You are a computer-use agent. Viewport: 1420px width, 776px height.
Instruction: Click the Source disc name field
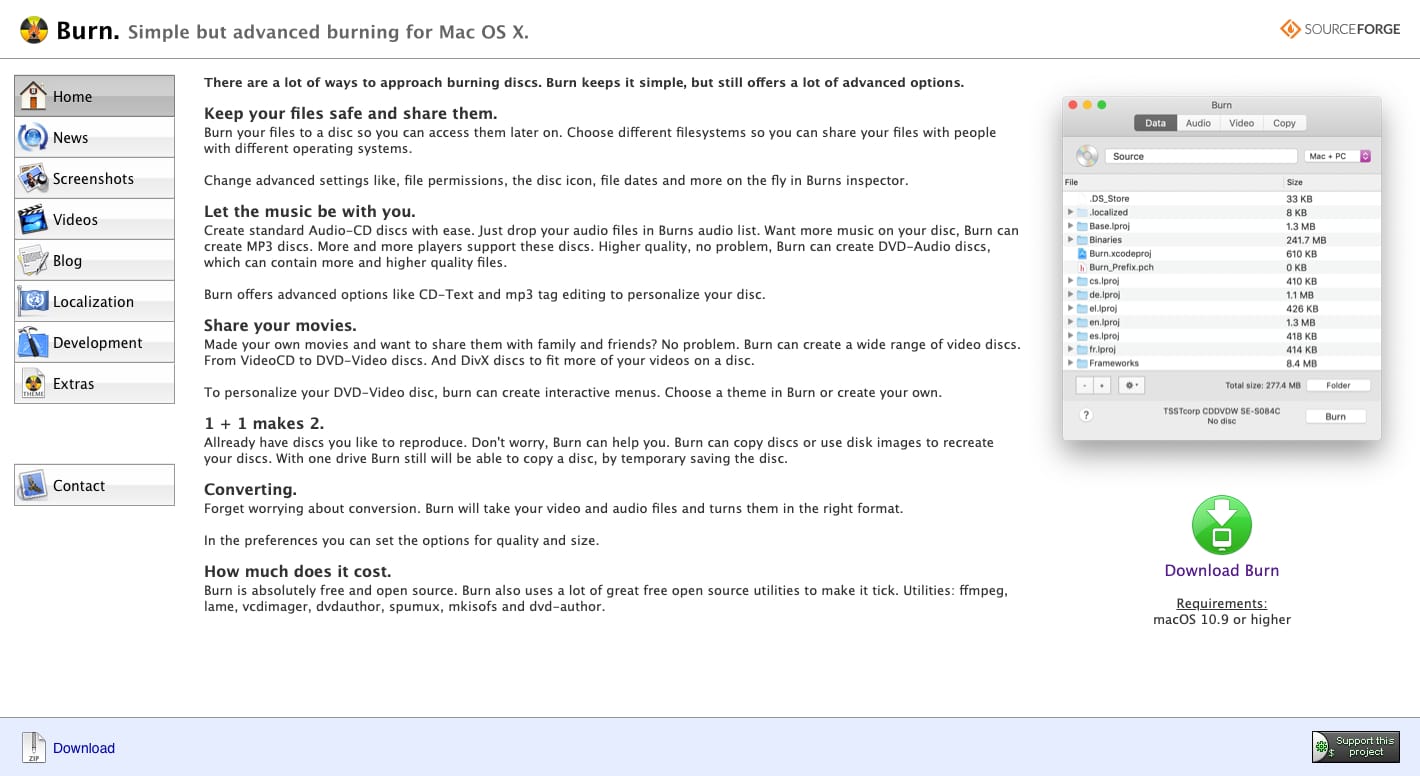pos(1200,156)
